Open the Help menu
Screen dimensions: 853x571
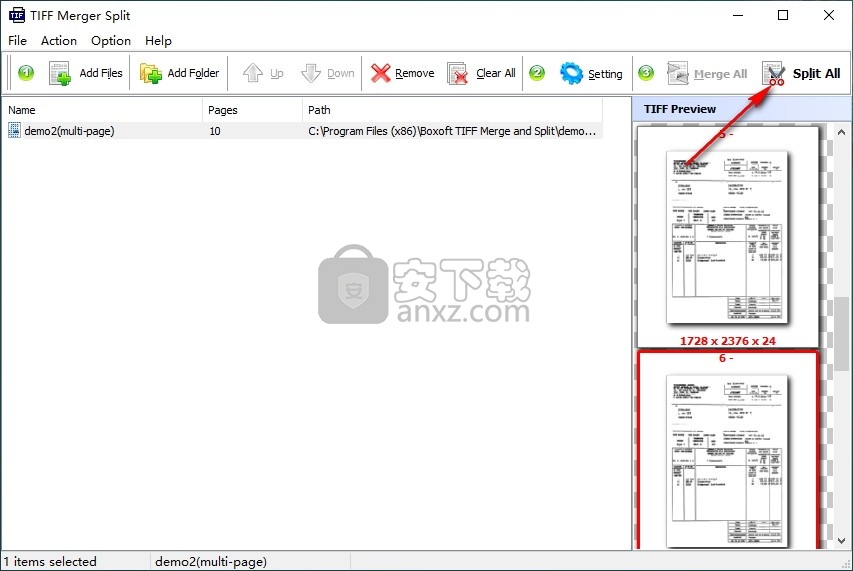[x=158, y=41]
